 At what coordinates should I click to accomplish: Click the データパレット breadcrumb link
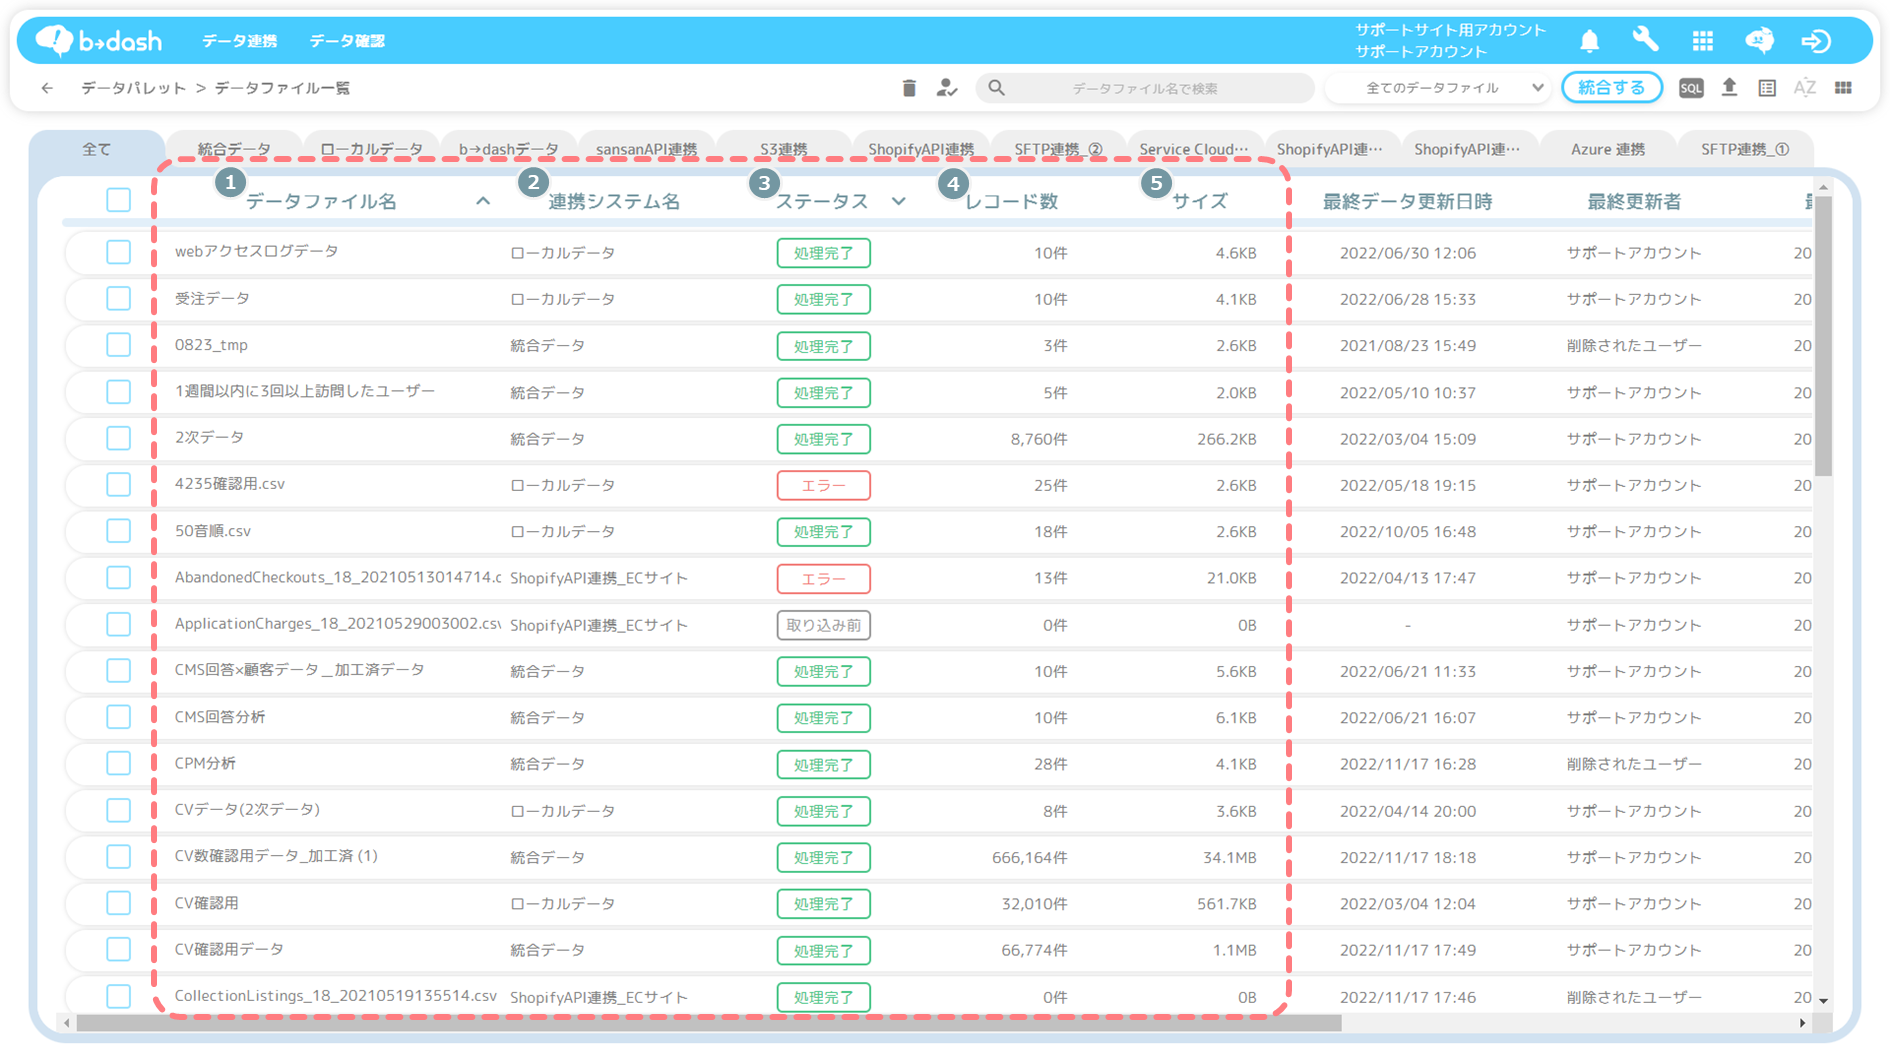[x=134, y=88]
